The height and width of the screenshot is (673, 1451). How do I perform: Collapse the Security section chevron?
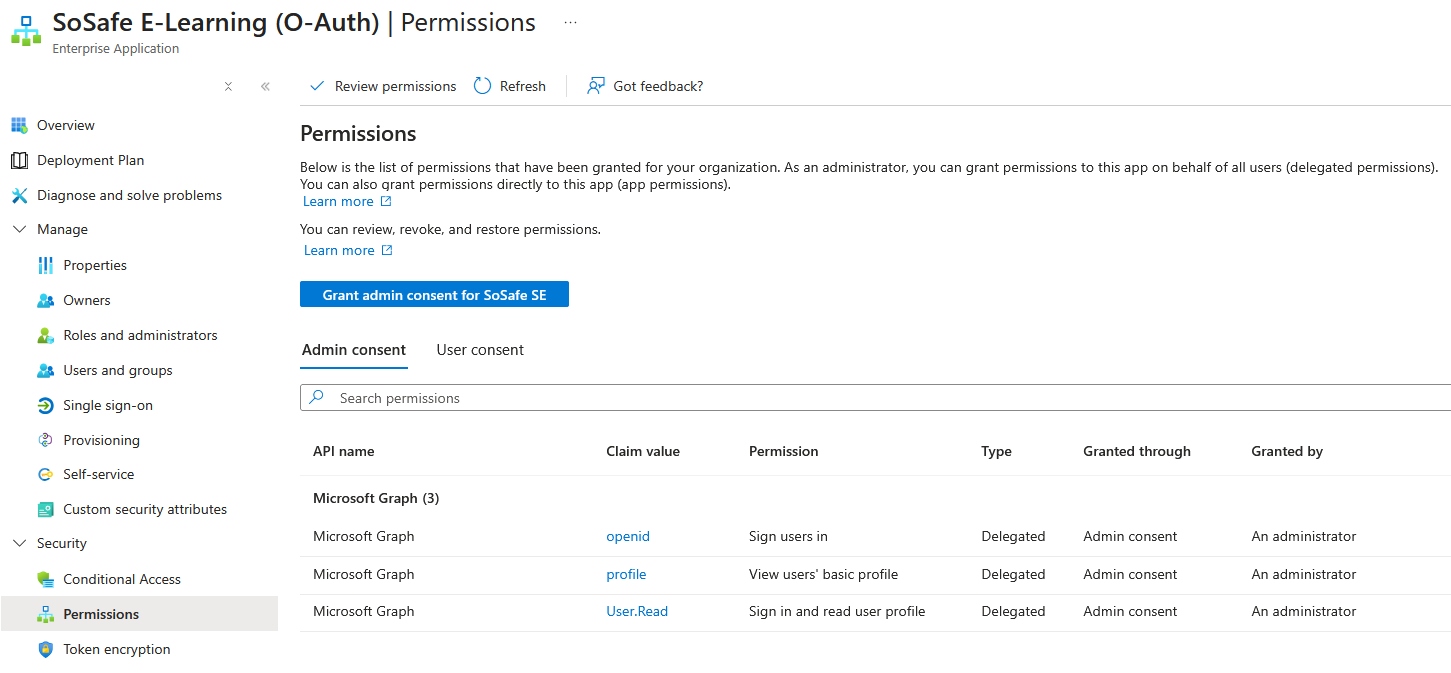click(18, 543)
